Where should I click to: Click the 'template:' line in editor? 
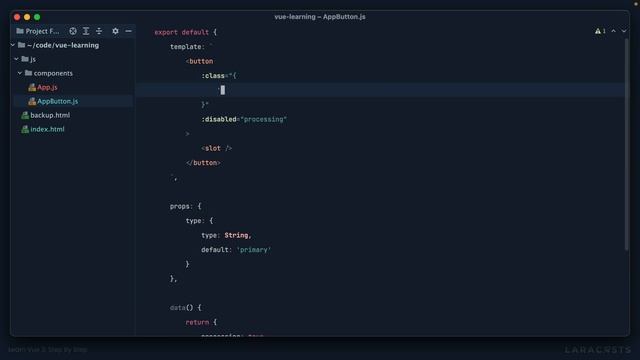click(x=191, y=47)
